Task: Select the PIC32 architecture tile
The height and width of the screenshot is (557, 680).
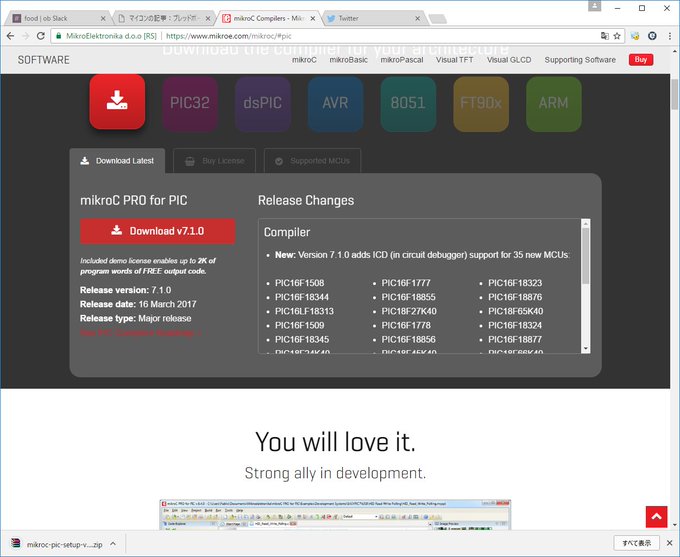Action: click(x=190, y=104)
